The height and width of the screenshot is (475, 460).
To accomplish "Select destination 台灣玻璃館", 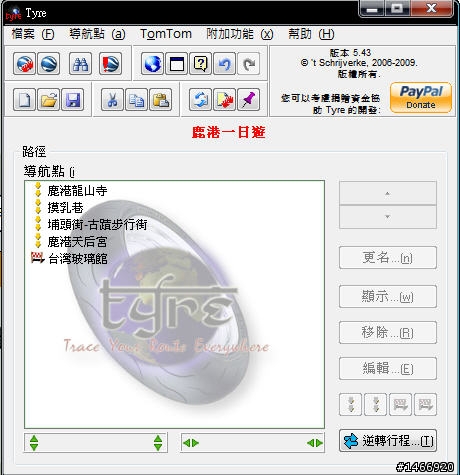I will click(78, 259).
